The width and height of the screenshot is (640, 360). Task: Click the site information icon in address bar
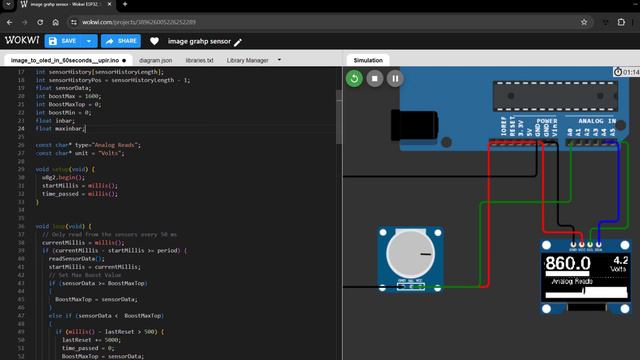[x=74, y=22]
